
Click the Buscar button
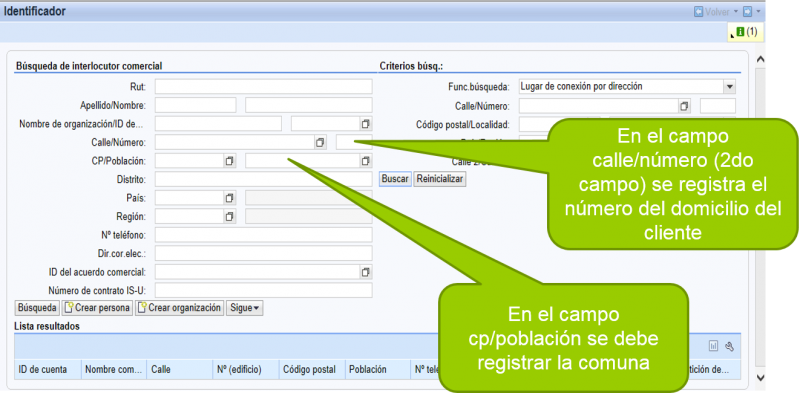tap(395, 180)
